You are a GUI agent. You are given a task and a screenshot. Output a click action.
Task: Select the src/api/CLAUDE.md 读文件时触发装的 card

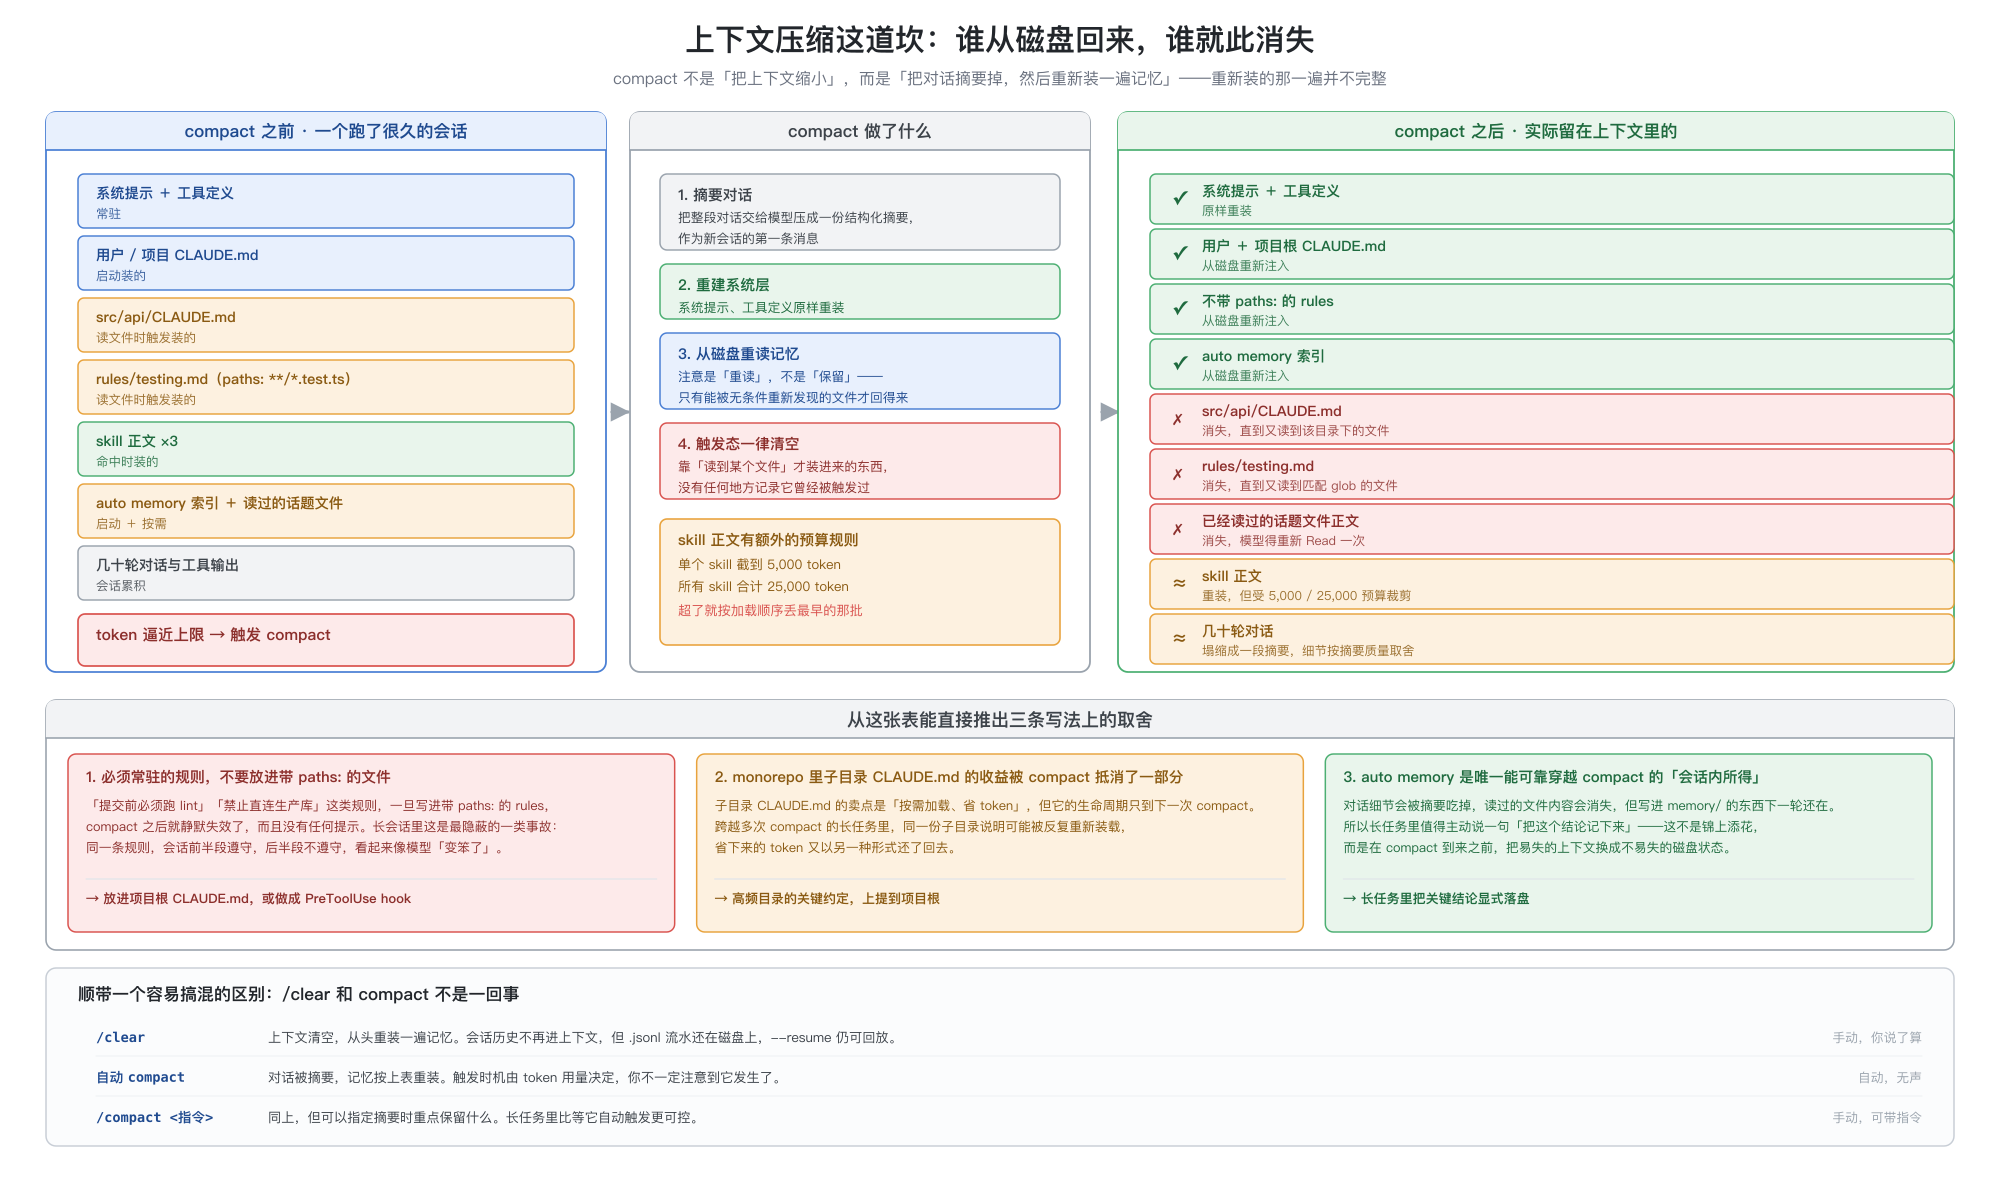(326, 325)
